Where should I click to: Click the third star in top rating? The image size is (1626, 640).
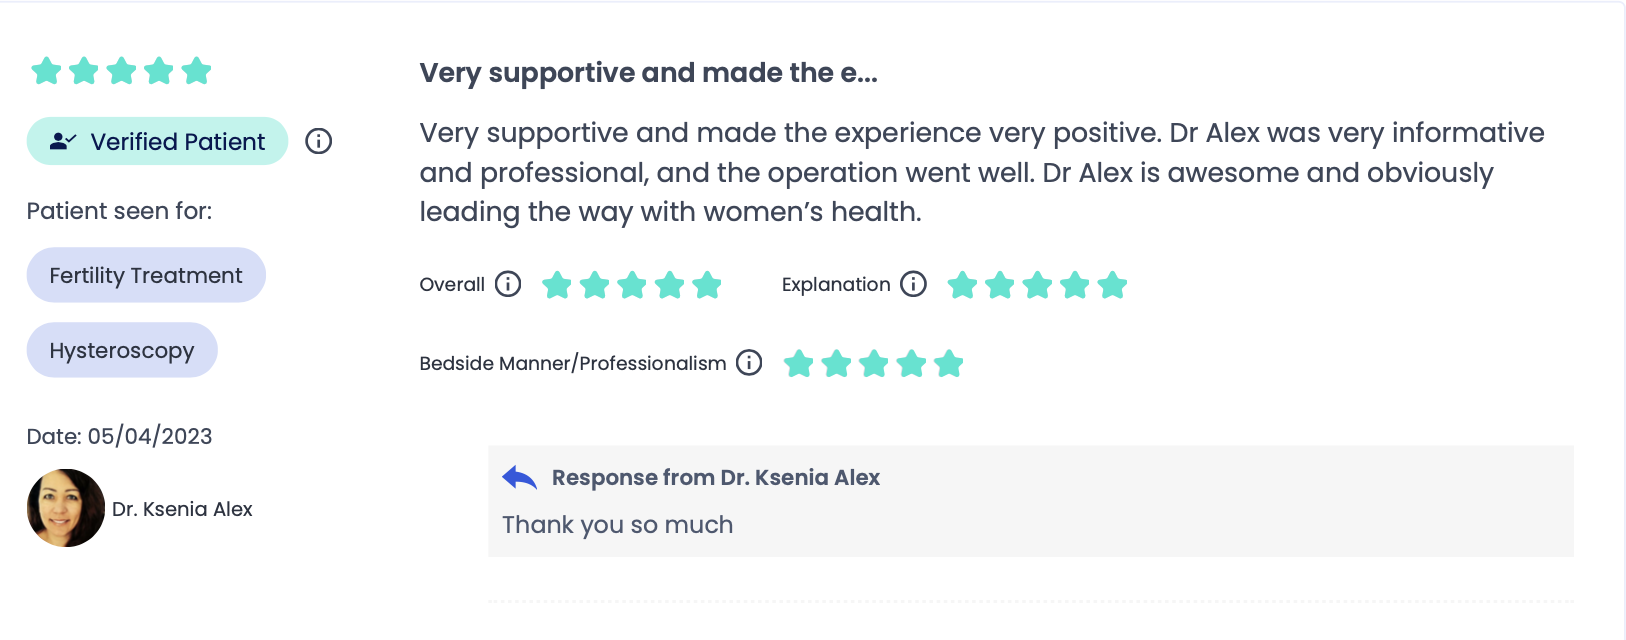click(121, 71)
